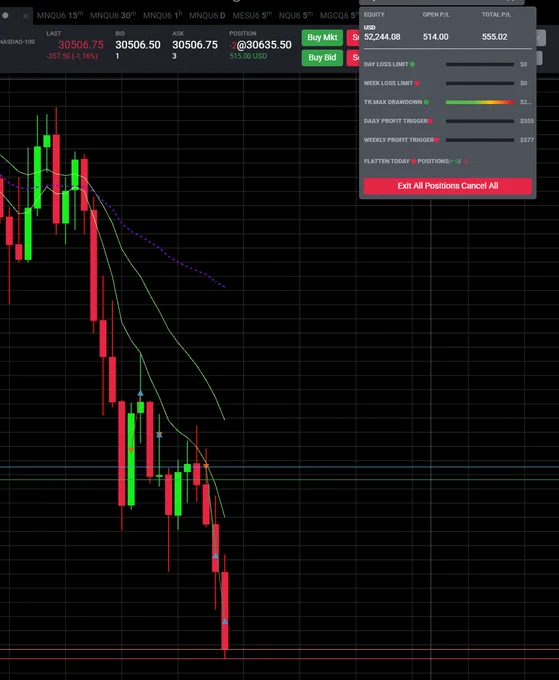Click the Buy Bid button

[322, 57]
